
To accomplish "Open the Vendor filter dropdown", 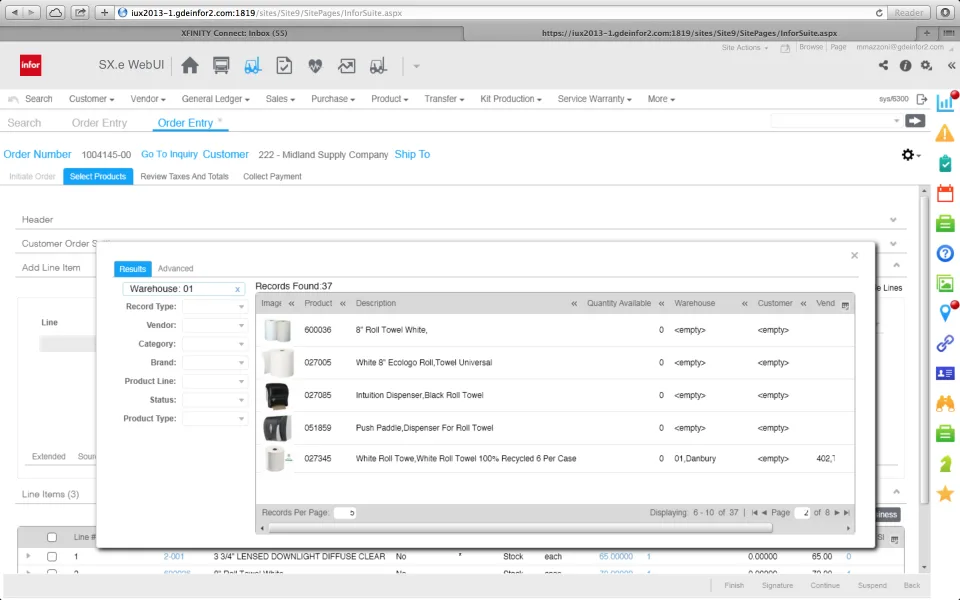I will (x=214, y=325).
